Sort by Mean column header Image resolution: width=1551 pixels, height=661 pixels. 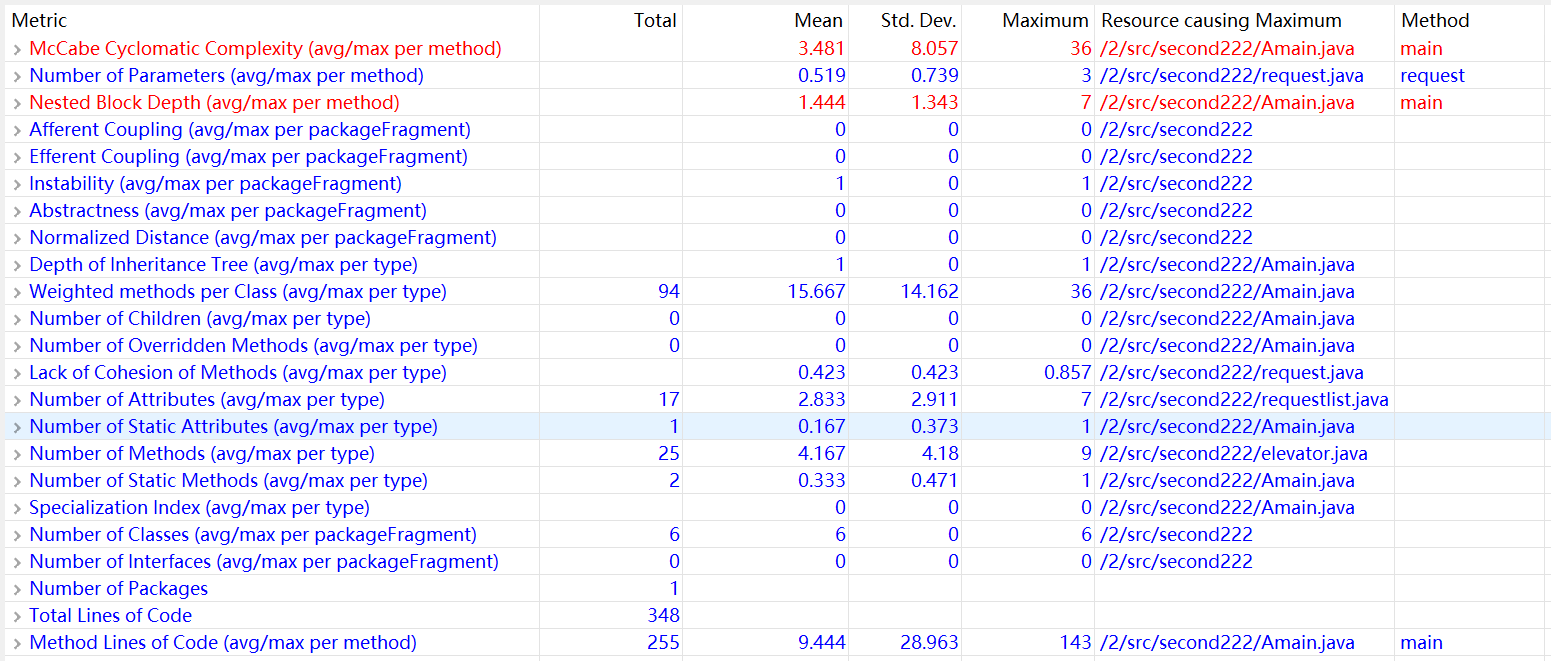(x=818, y=20)
